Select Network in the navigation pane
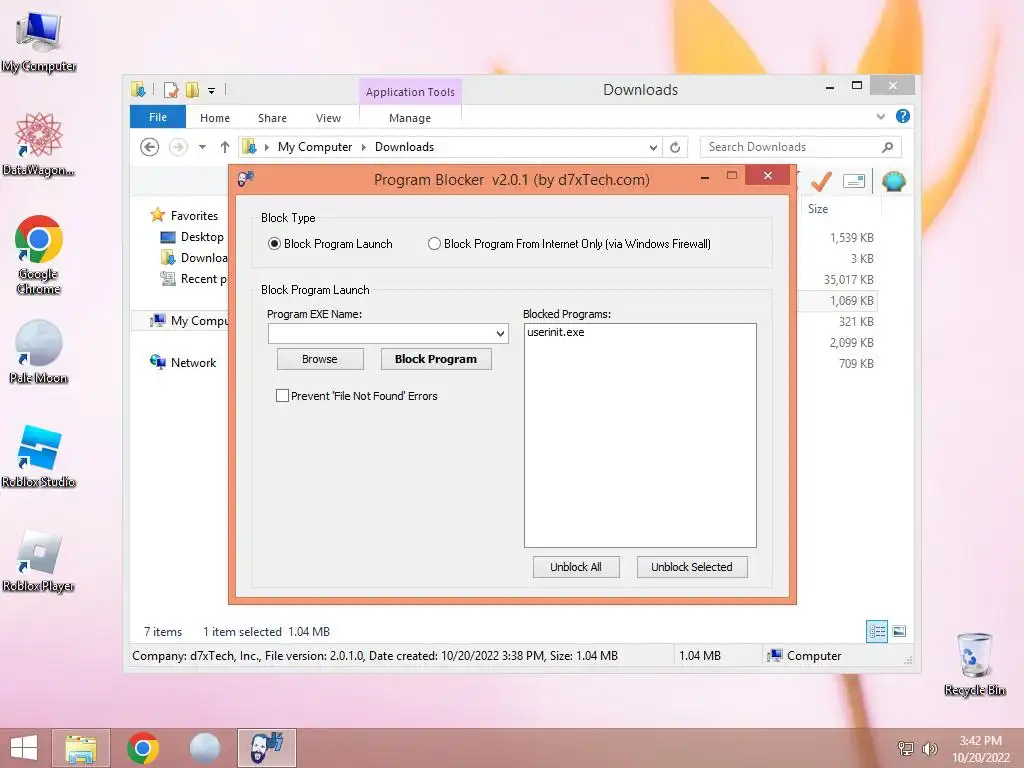 tap(193, 362)
